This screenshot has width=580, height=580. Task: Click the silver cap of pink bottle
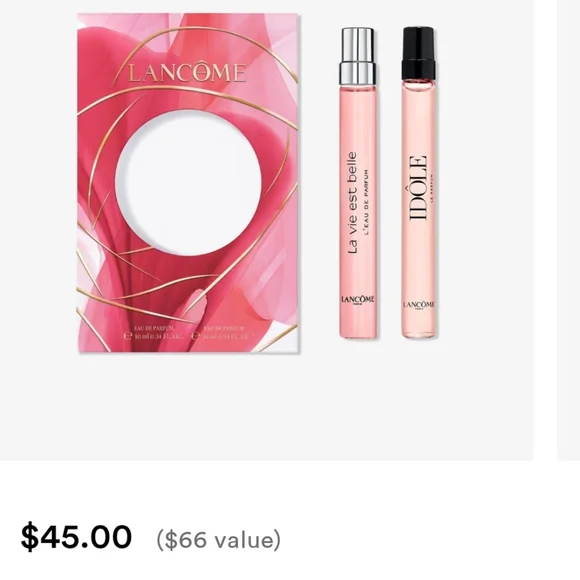pos(358,56)
